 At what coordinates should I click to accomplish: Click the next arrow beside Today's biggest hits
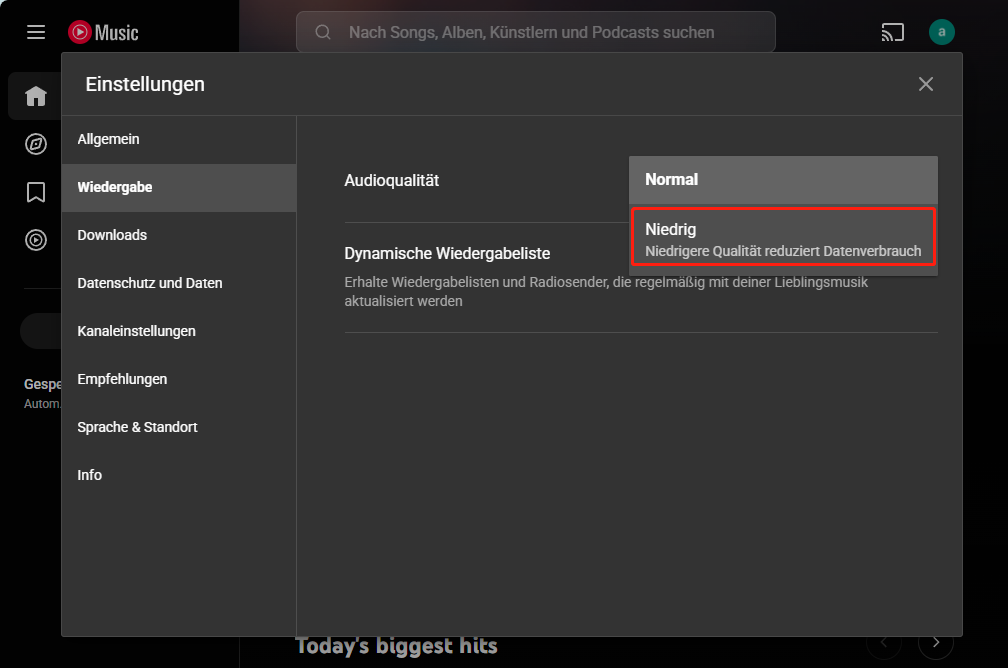click(935, 643)
